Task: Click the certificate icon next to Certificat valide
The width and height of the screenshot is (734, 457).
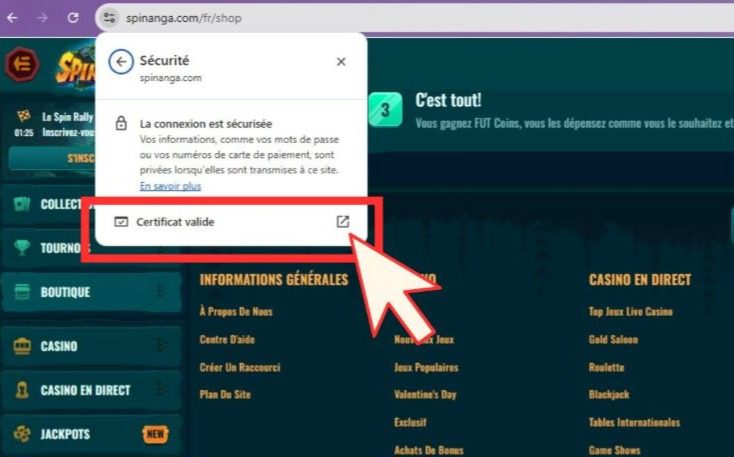Action: click(121, 221)
